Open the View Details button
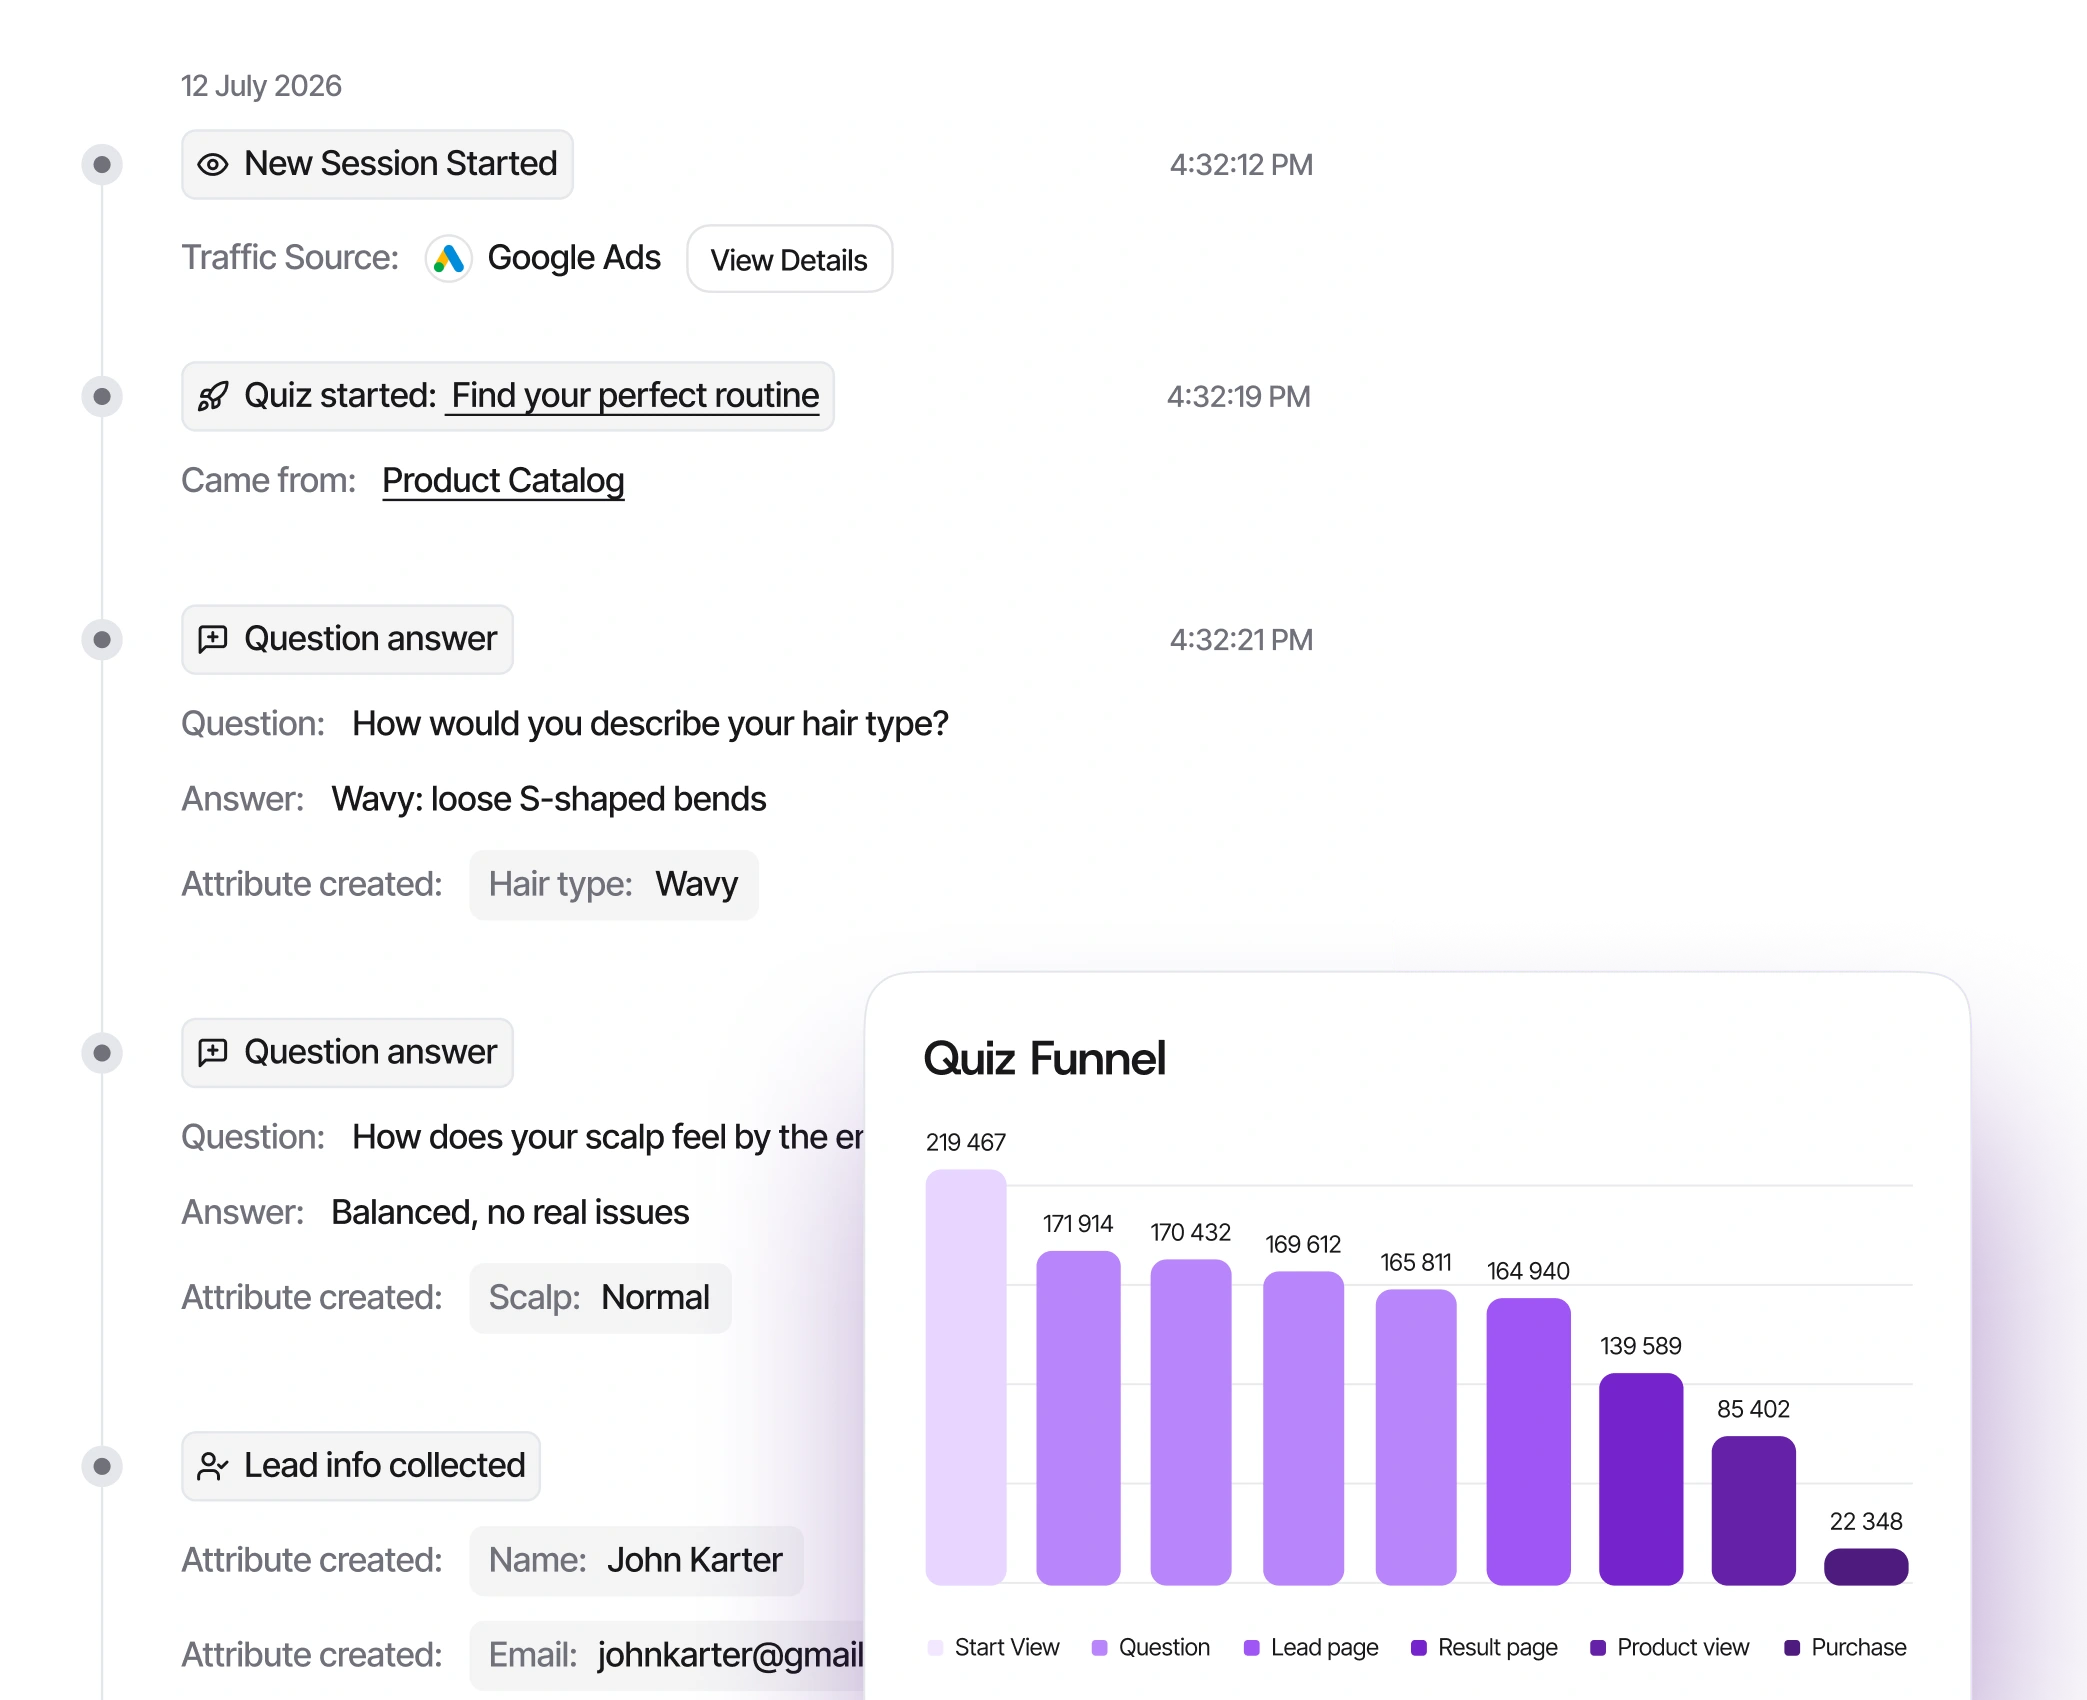The width and height of the screenshot is (2087, 1700). tap(789, 259)
